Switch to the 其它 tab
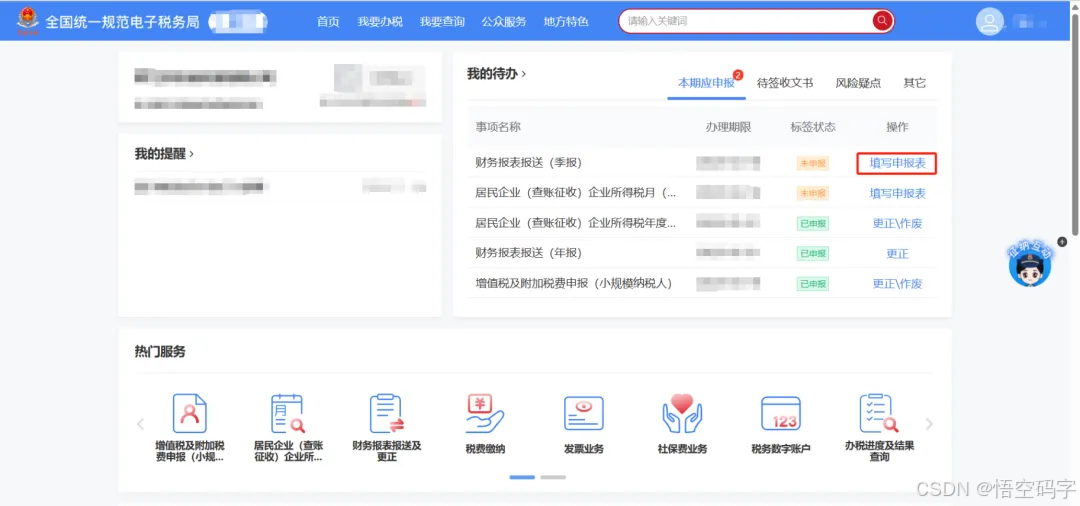Image resolution: width=1080 pixels, height=506 pixels. pos(915,83)
